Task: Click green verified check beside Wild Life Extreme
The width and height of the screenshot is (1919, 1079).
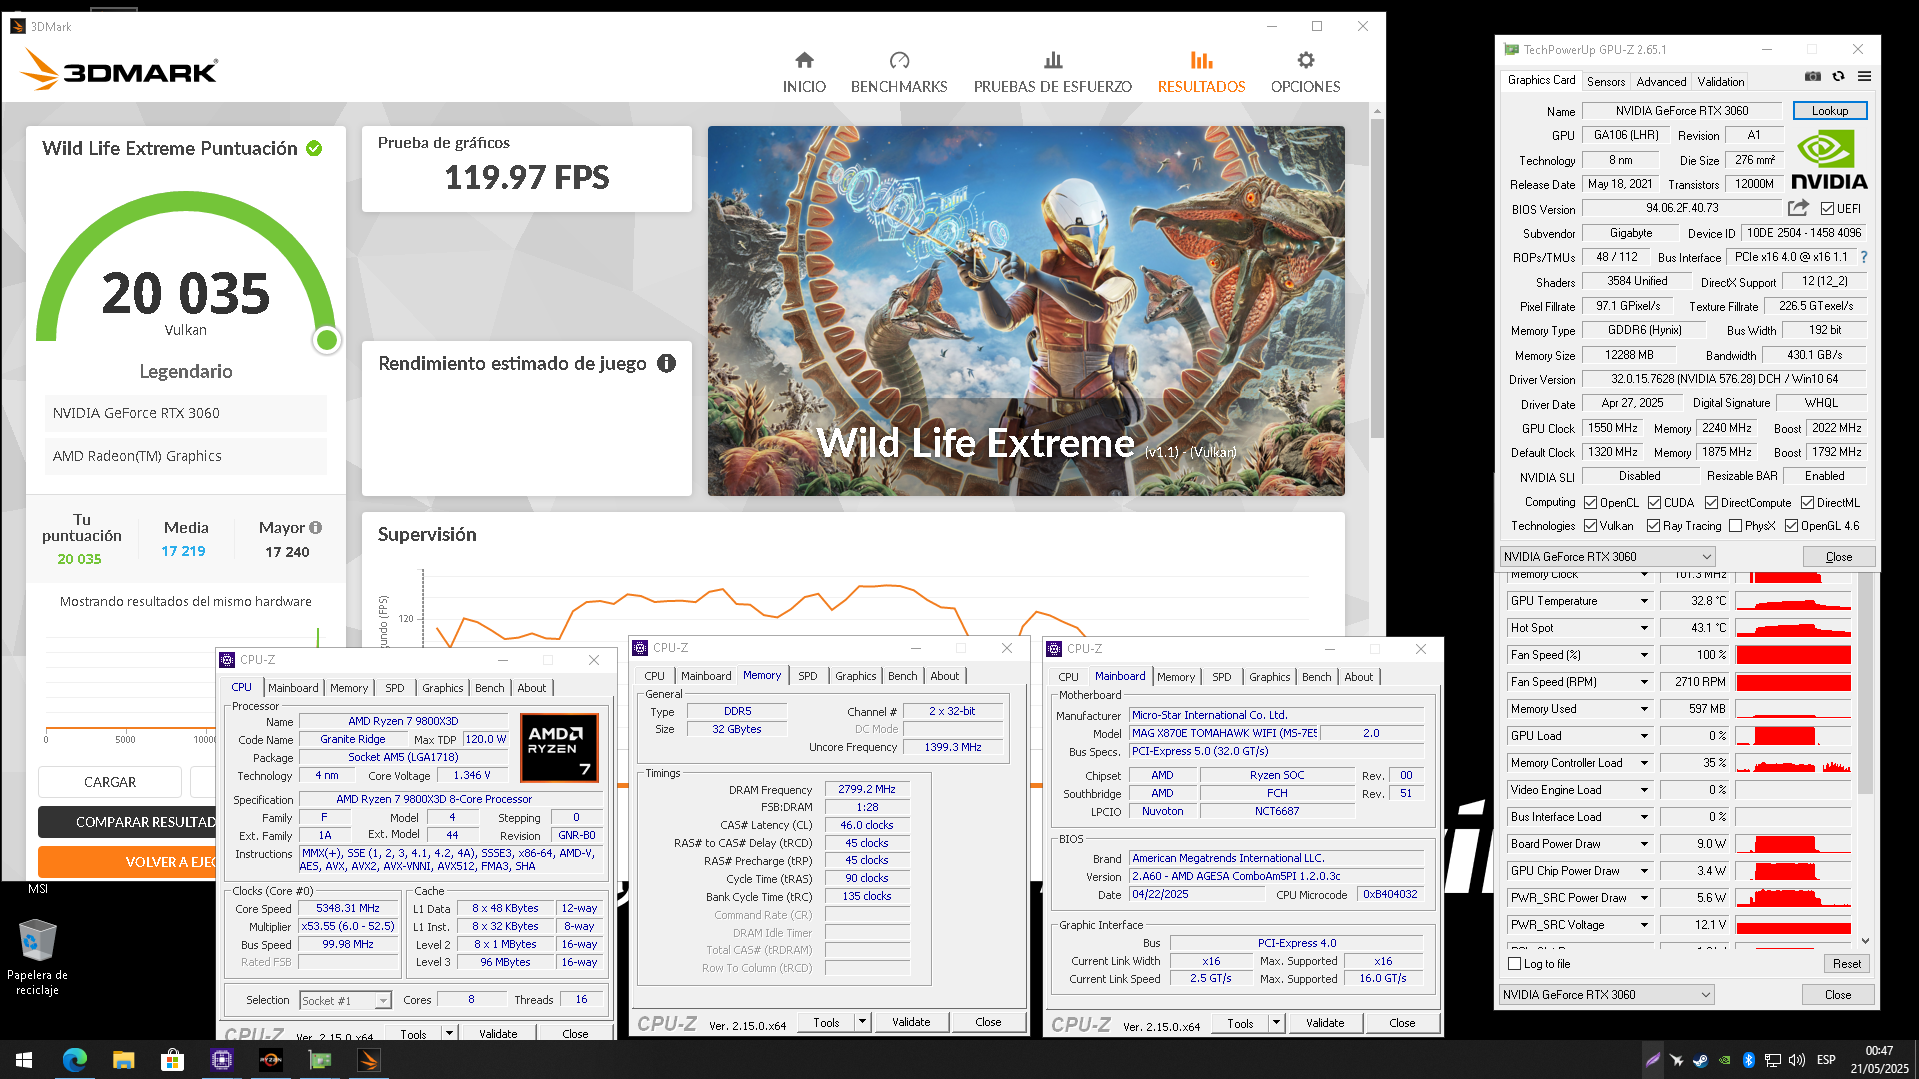Action: pos(314,148)
